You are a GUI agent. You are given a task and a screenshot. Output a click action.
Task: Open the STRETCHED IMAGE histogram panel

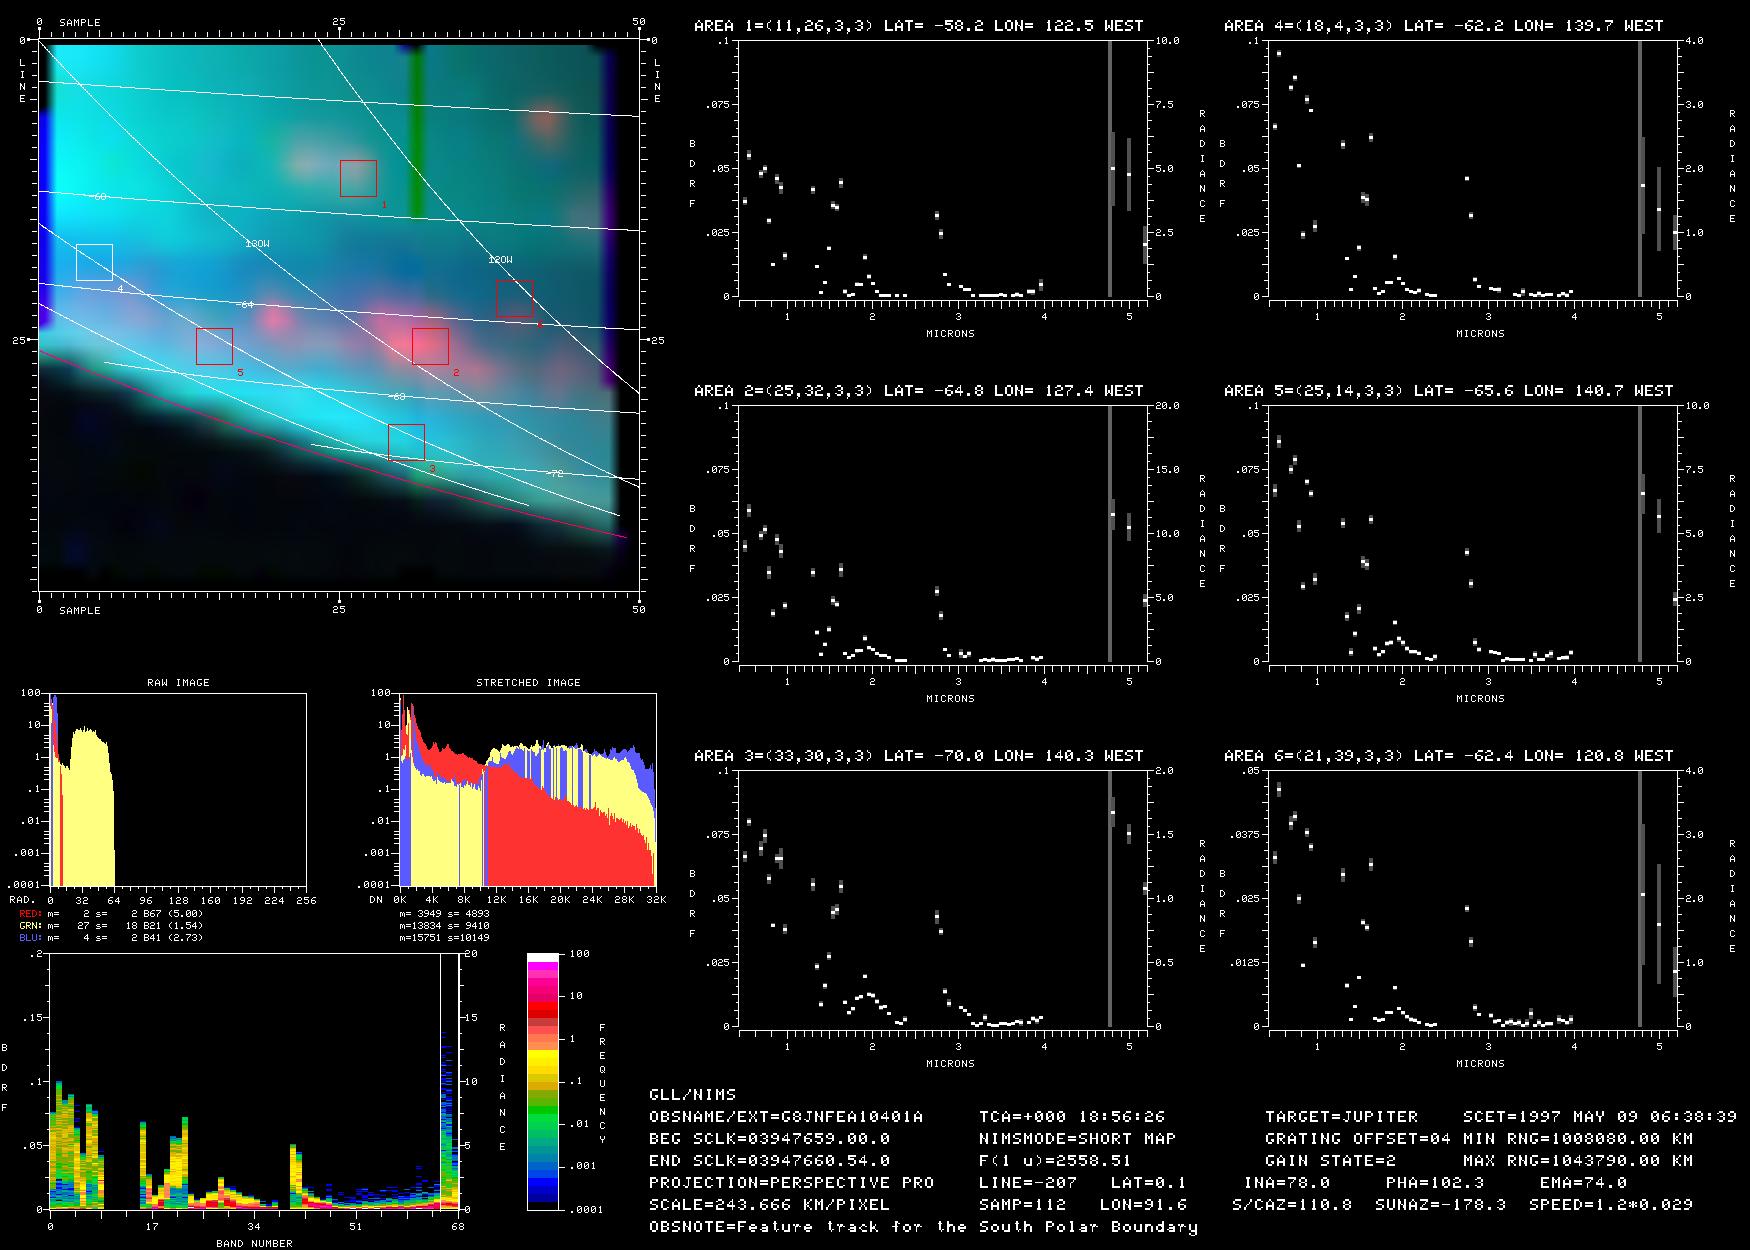(527, 789)
